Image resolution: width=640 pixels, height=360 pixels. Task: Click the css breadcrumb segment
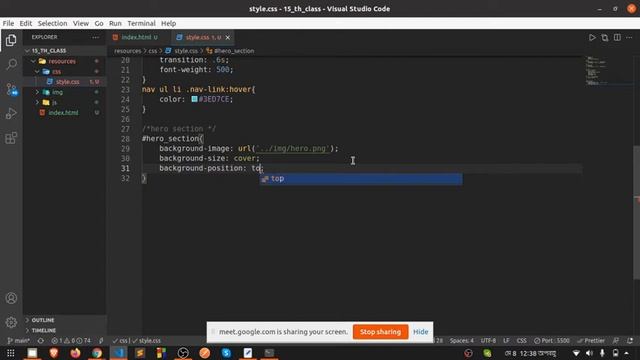[153, 51]
